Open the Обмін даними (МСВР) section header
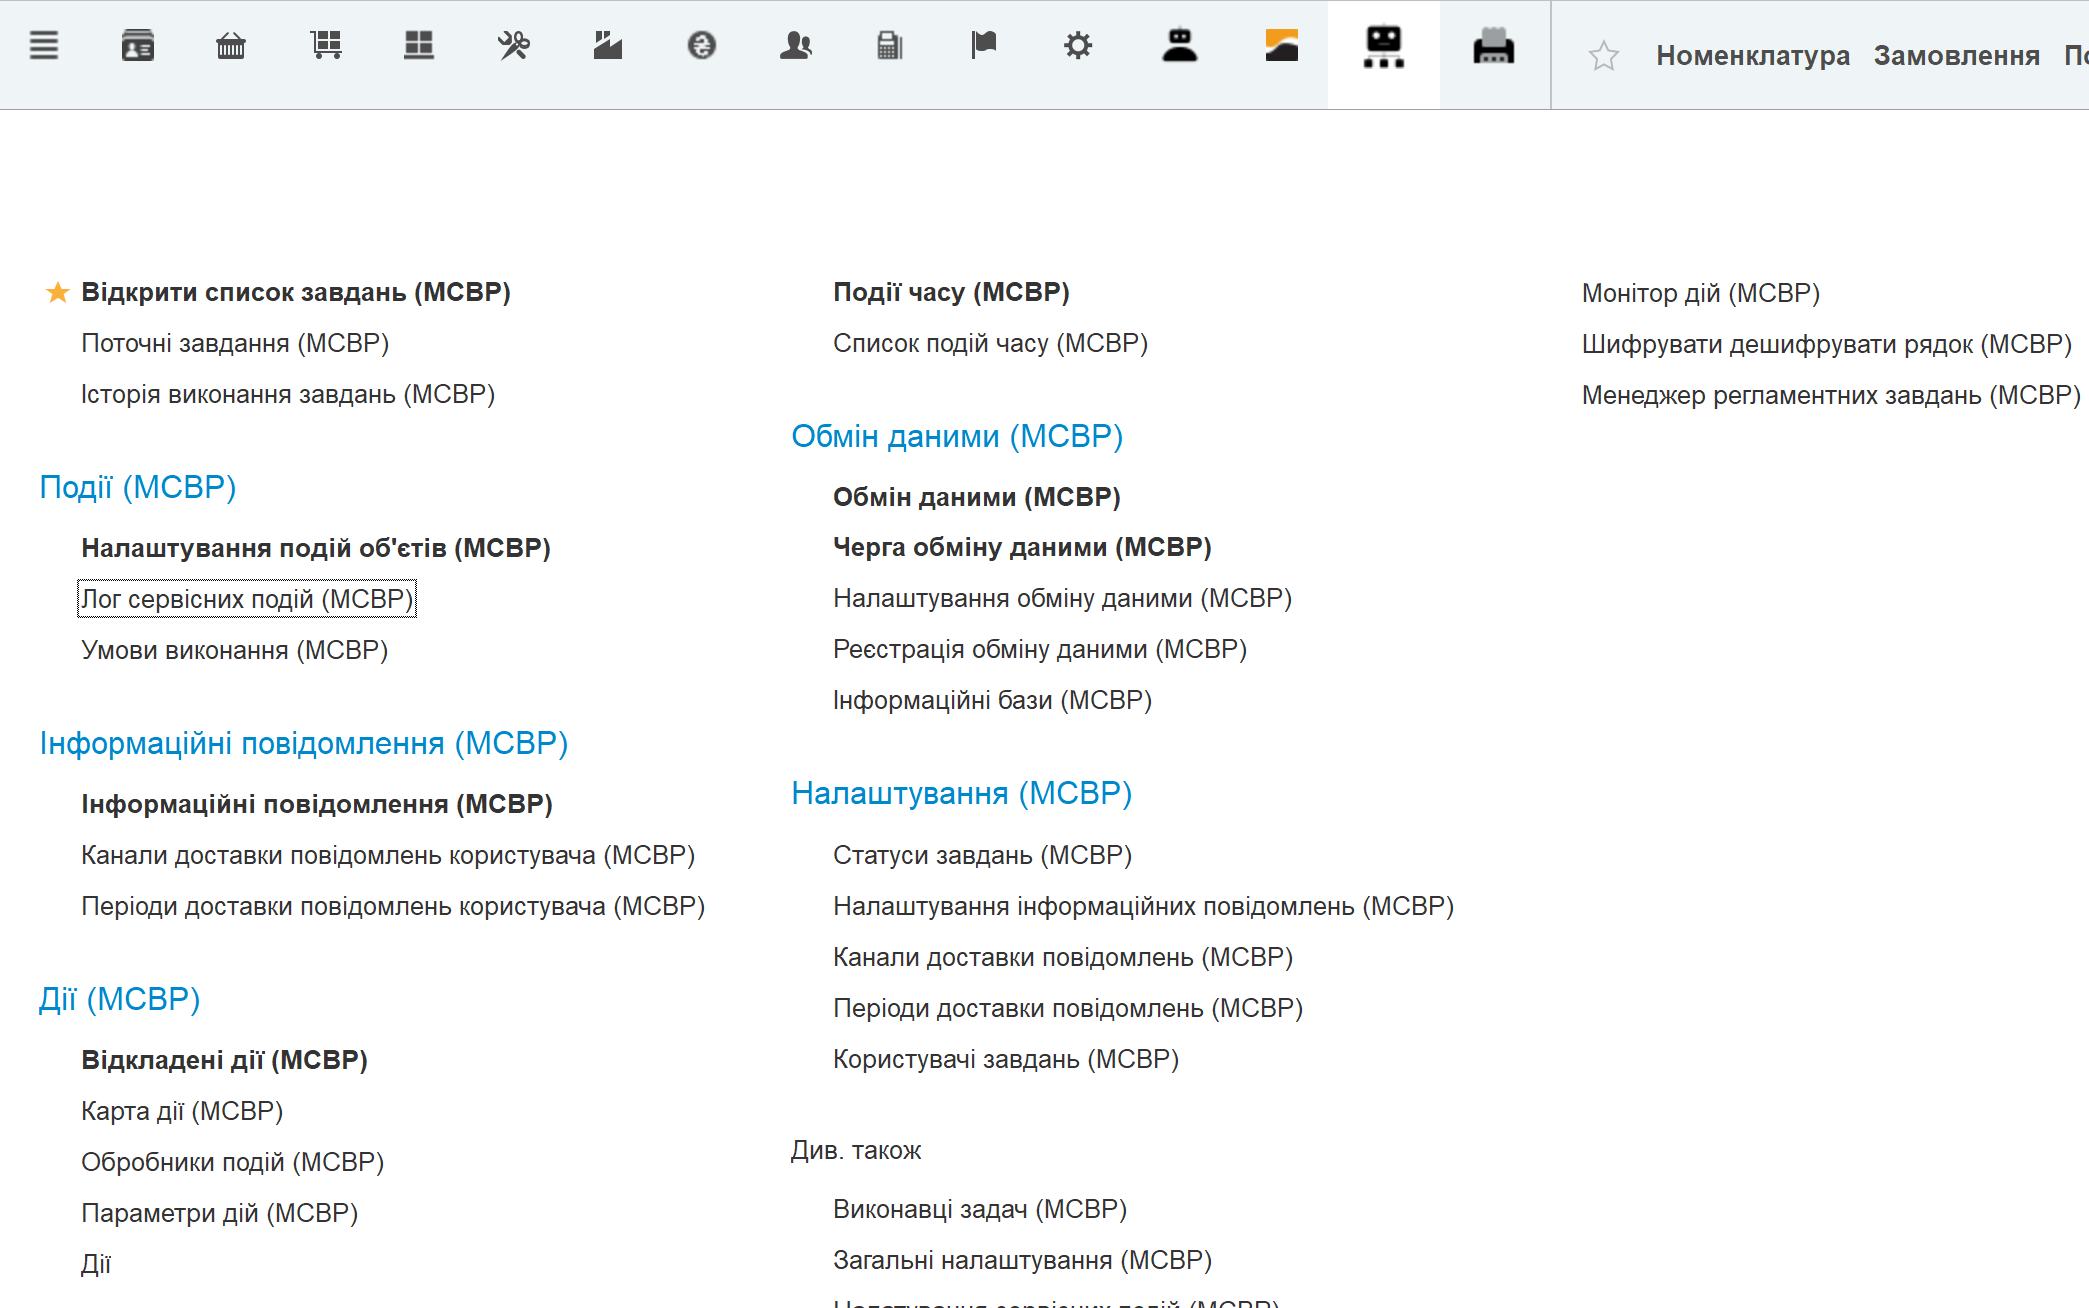The width and height of the screenshot is (2089, 1308). (x=956, y=435)
